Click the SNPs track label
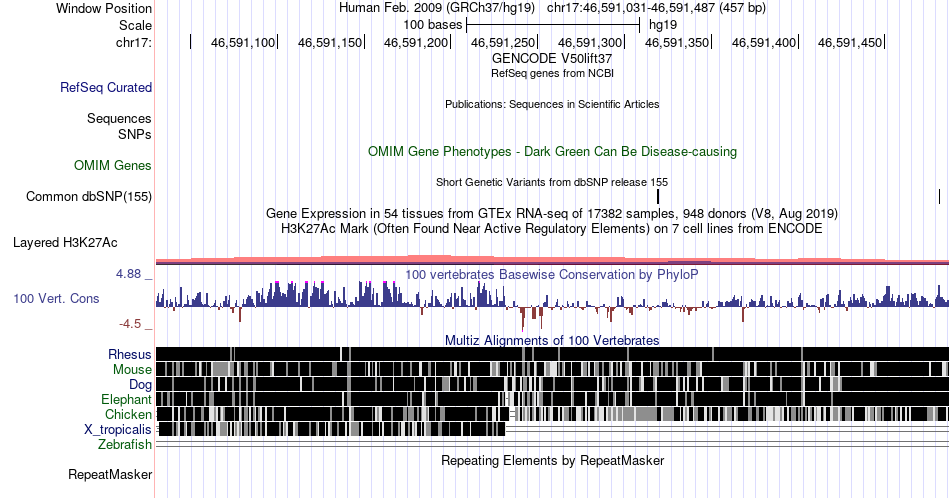950x498 pixels. (135, 134)
